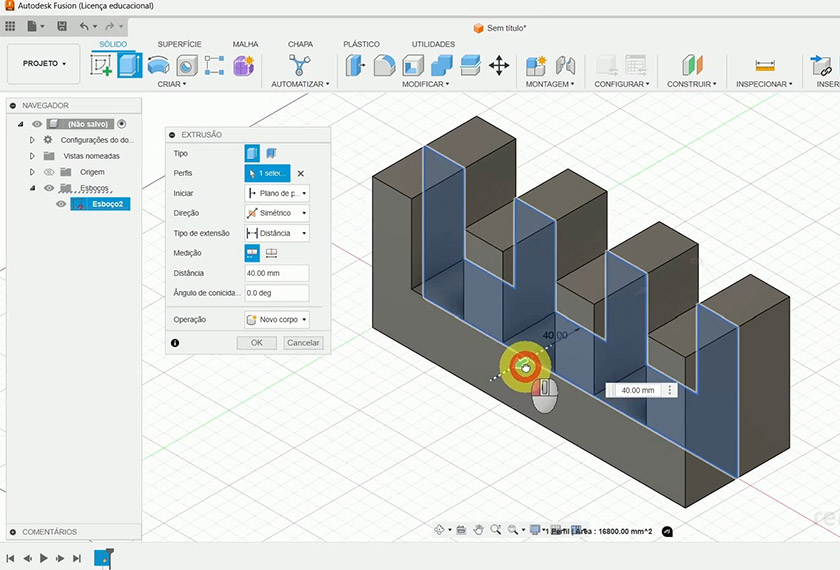Clear the Perfis selection with X
The image size is (840, 570).
point(300,174)
